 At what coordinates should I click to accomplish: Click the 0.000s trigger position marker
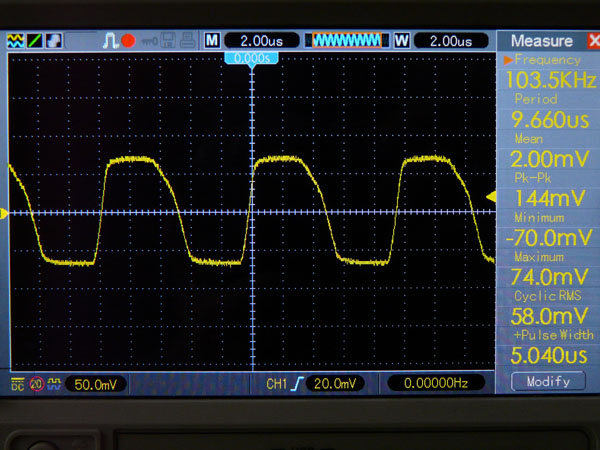[253, 58]
